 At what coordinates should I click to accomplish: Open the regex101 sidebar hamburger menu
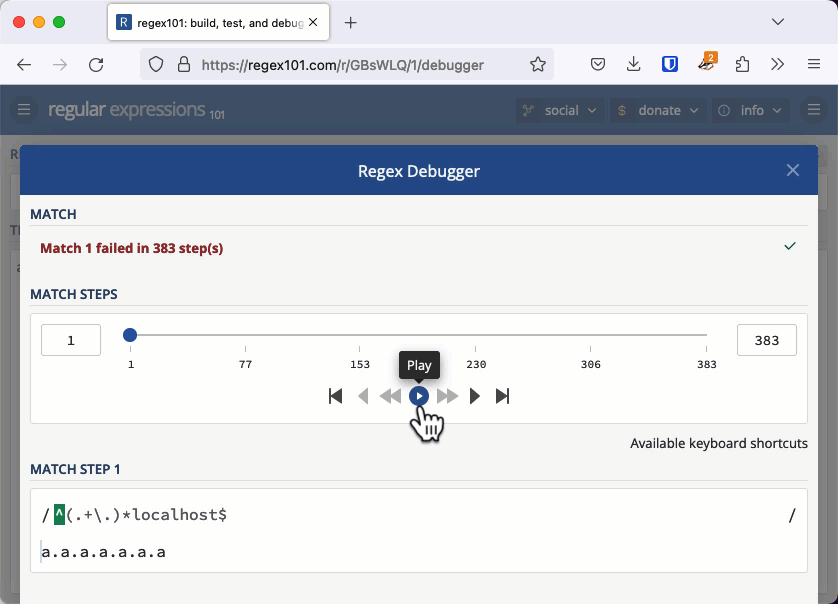[x=23, y=110]
